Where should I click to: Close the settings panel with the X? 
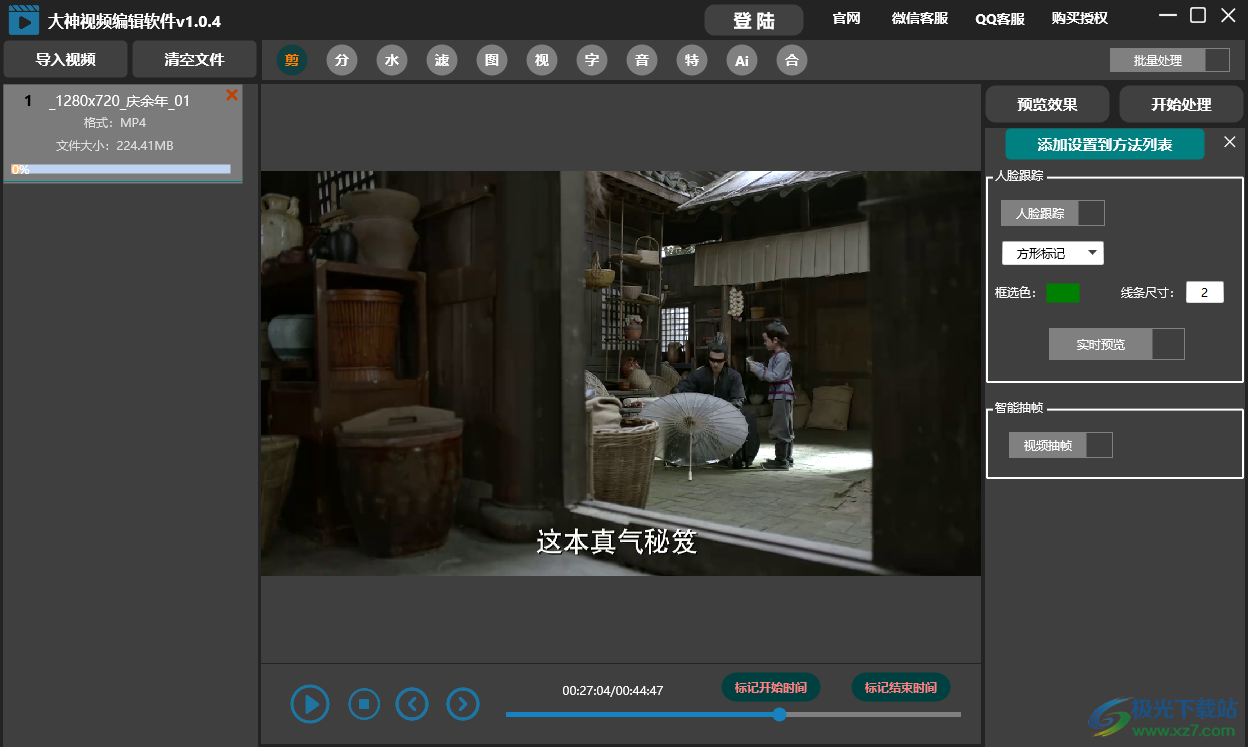(1230, 142)
